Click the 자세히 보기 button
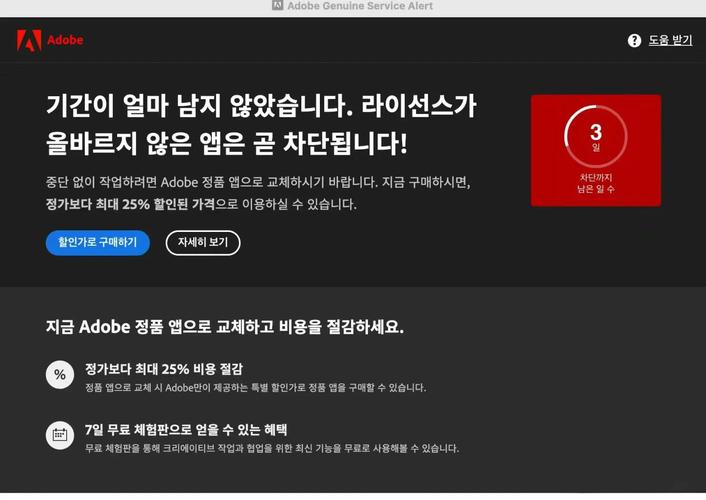Image resolution: width=706 pixels, height=500 pixels. 203,243
